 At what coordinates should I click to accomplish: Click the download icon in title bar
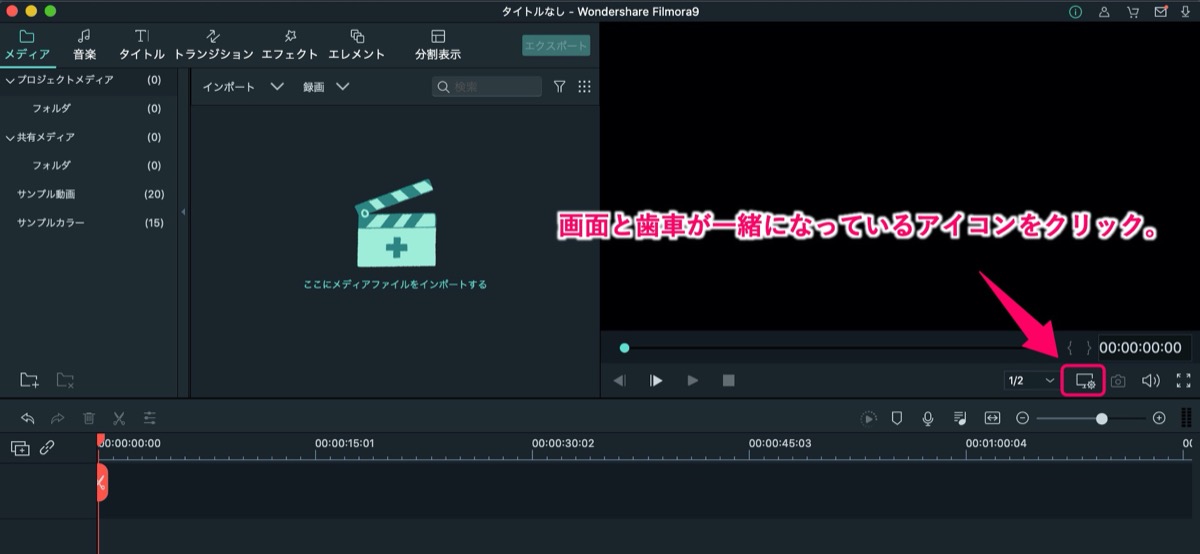[x=1187, y=12]
